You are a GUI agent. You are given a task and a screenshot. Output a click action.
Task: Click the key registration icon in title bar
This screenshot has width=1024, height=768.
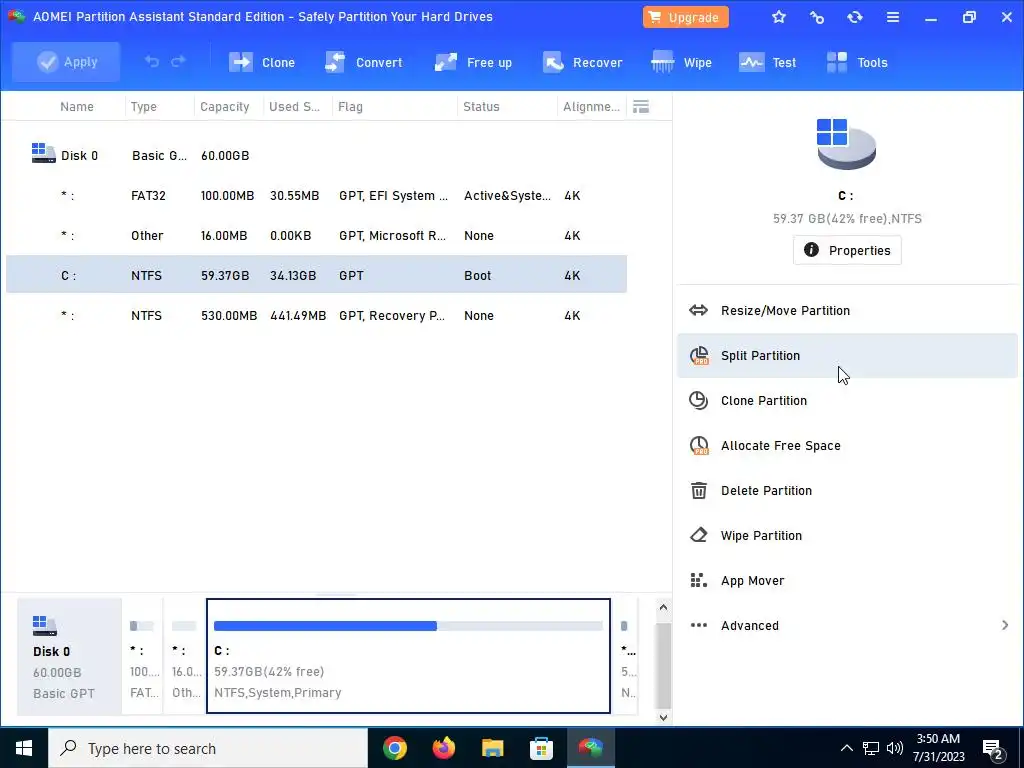point(816,18)
